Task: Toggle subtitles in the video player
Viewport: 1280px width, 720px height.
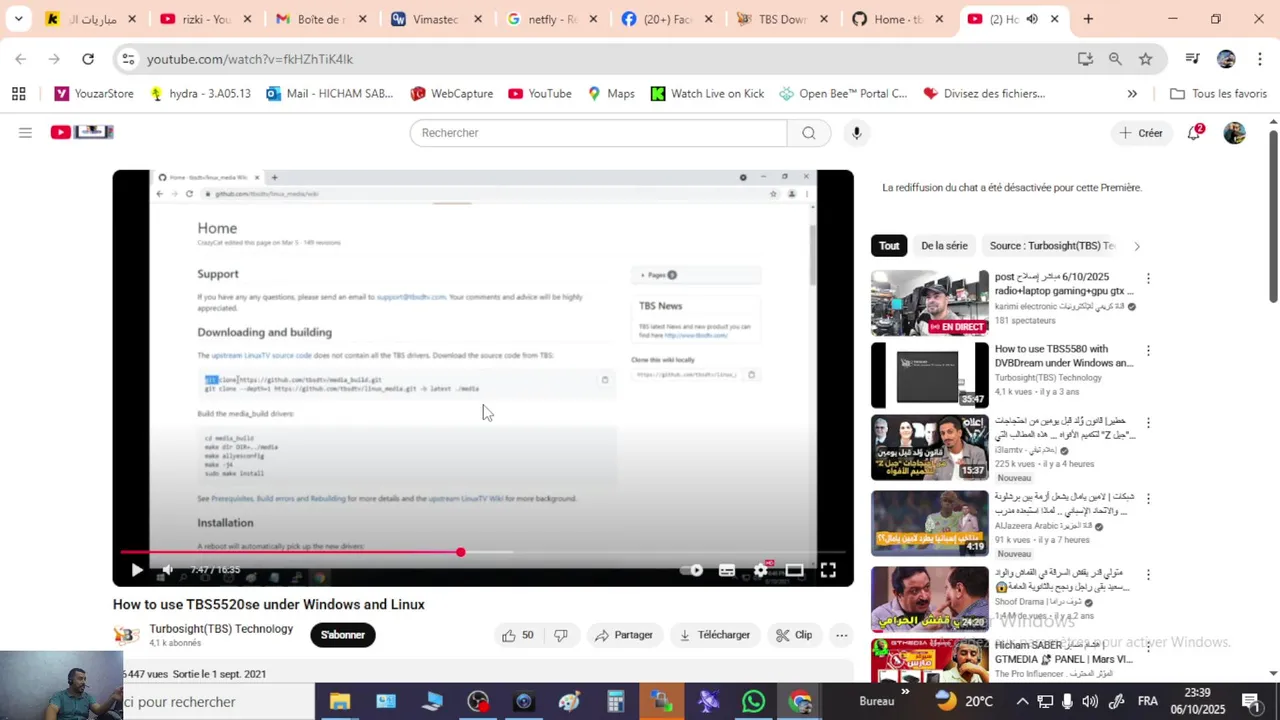Action: point(727,570)
